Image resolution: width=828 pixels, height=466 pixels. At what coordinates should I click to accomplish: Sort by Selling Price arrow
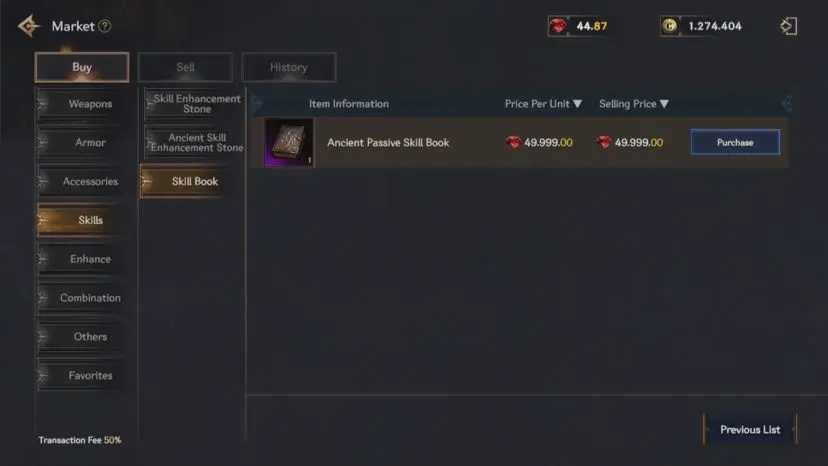664,104
